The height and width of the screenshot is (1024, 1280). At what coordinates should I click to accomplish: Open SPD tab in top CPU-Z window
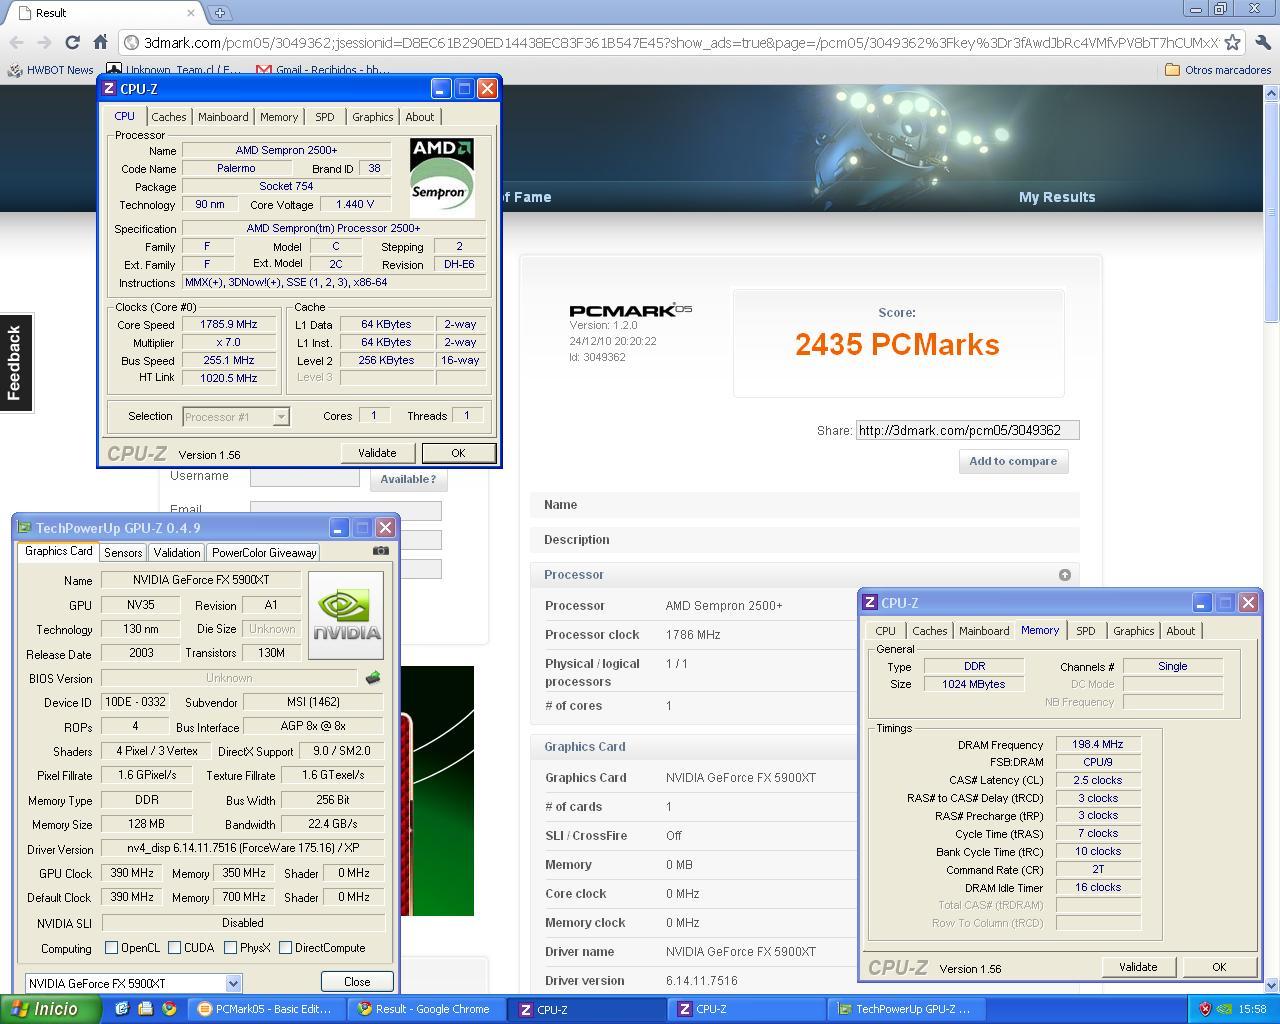(x=325, y=117)
